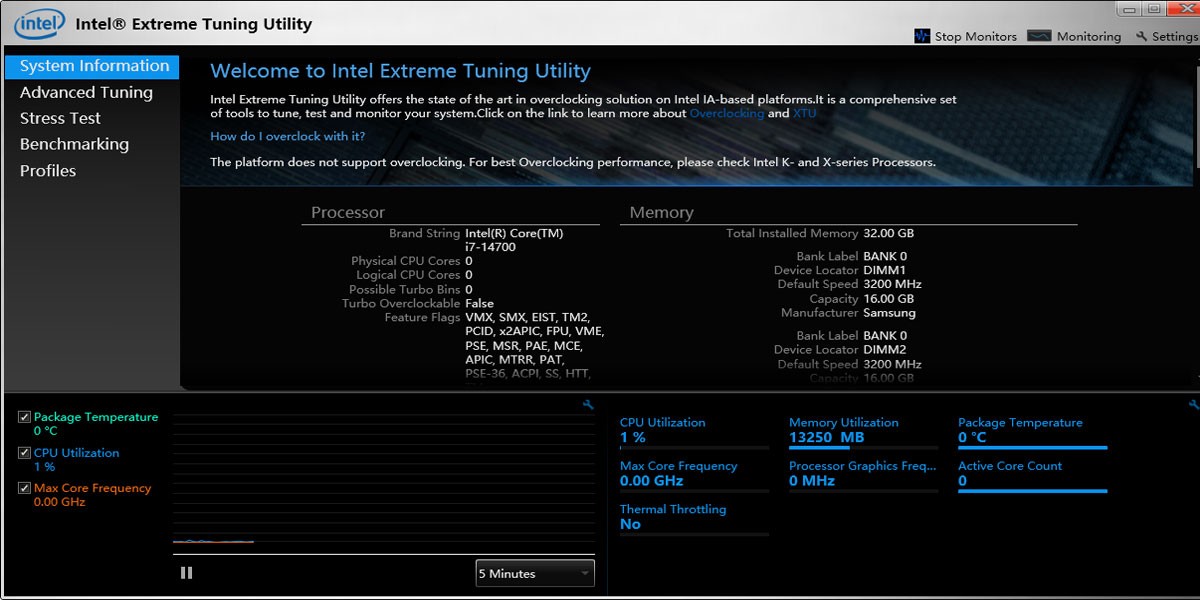Screen dimensions: 1200x600
Task: Follow the Overclocking link
Action: point(726,113)
